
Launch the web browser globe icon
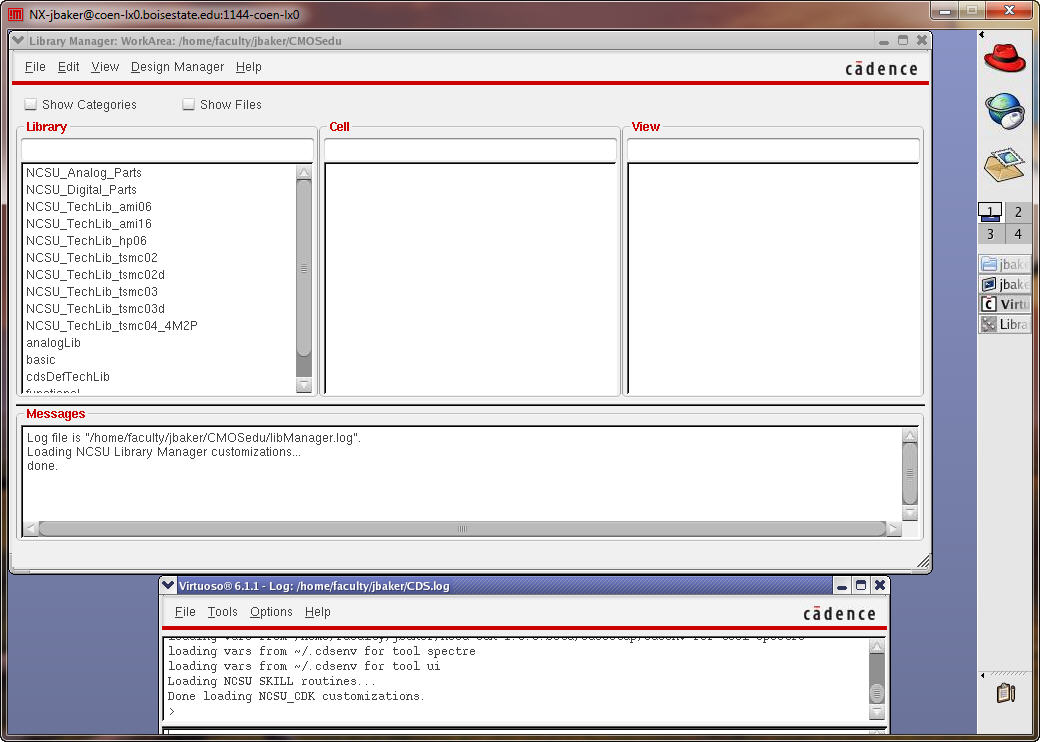pyautogui.click(x=1004, y=110)
